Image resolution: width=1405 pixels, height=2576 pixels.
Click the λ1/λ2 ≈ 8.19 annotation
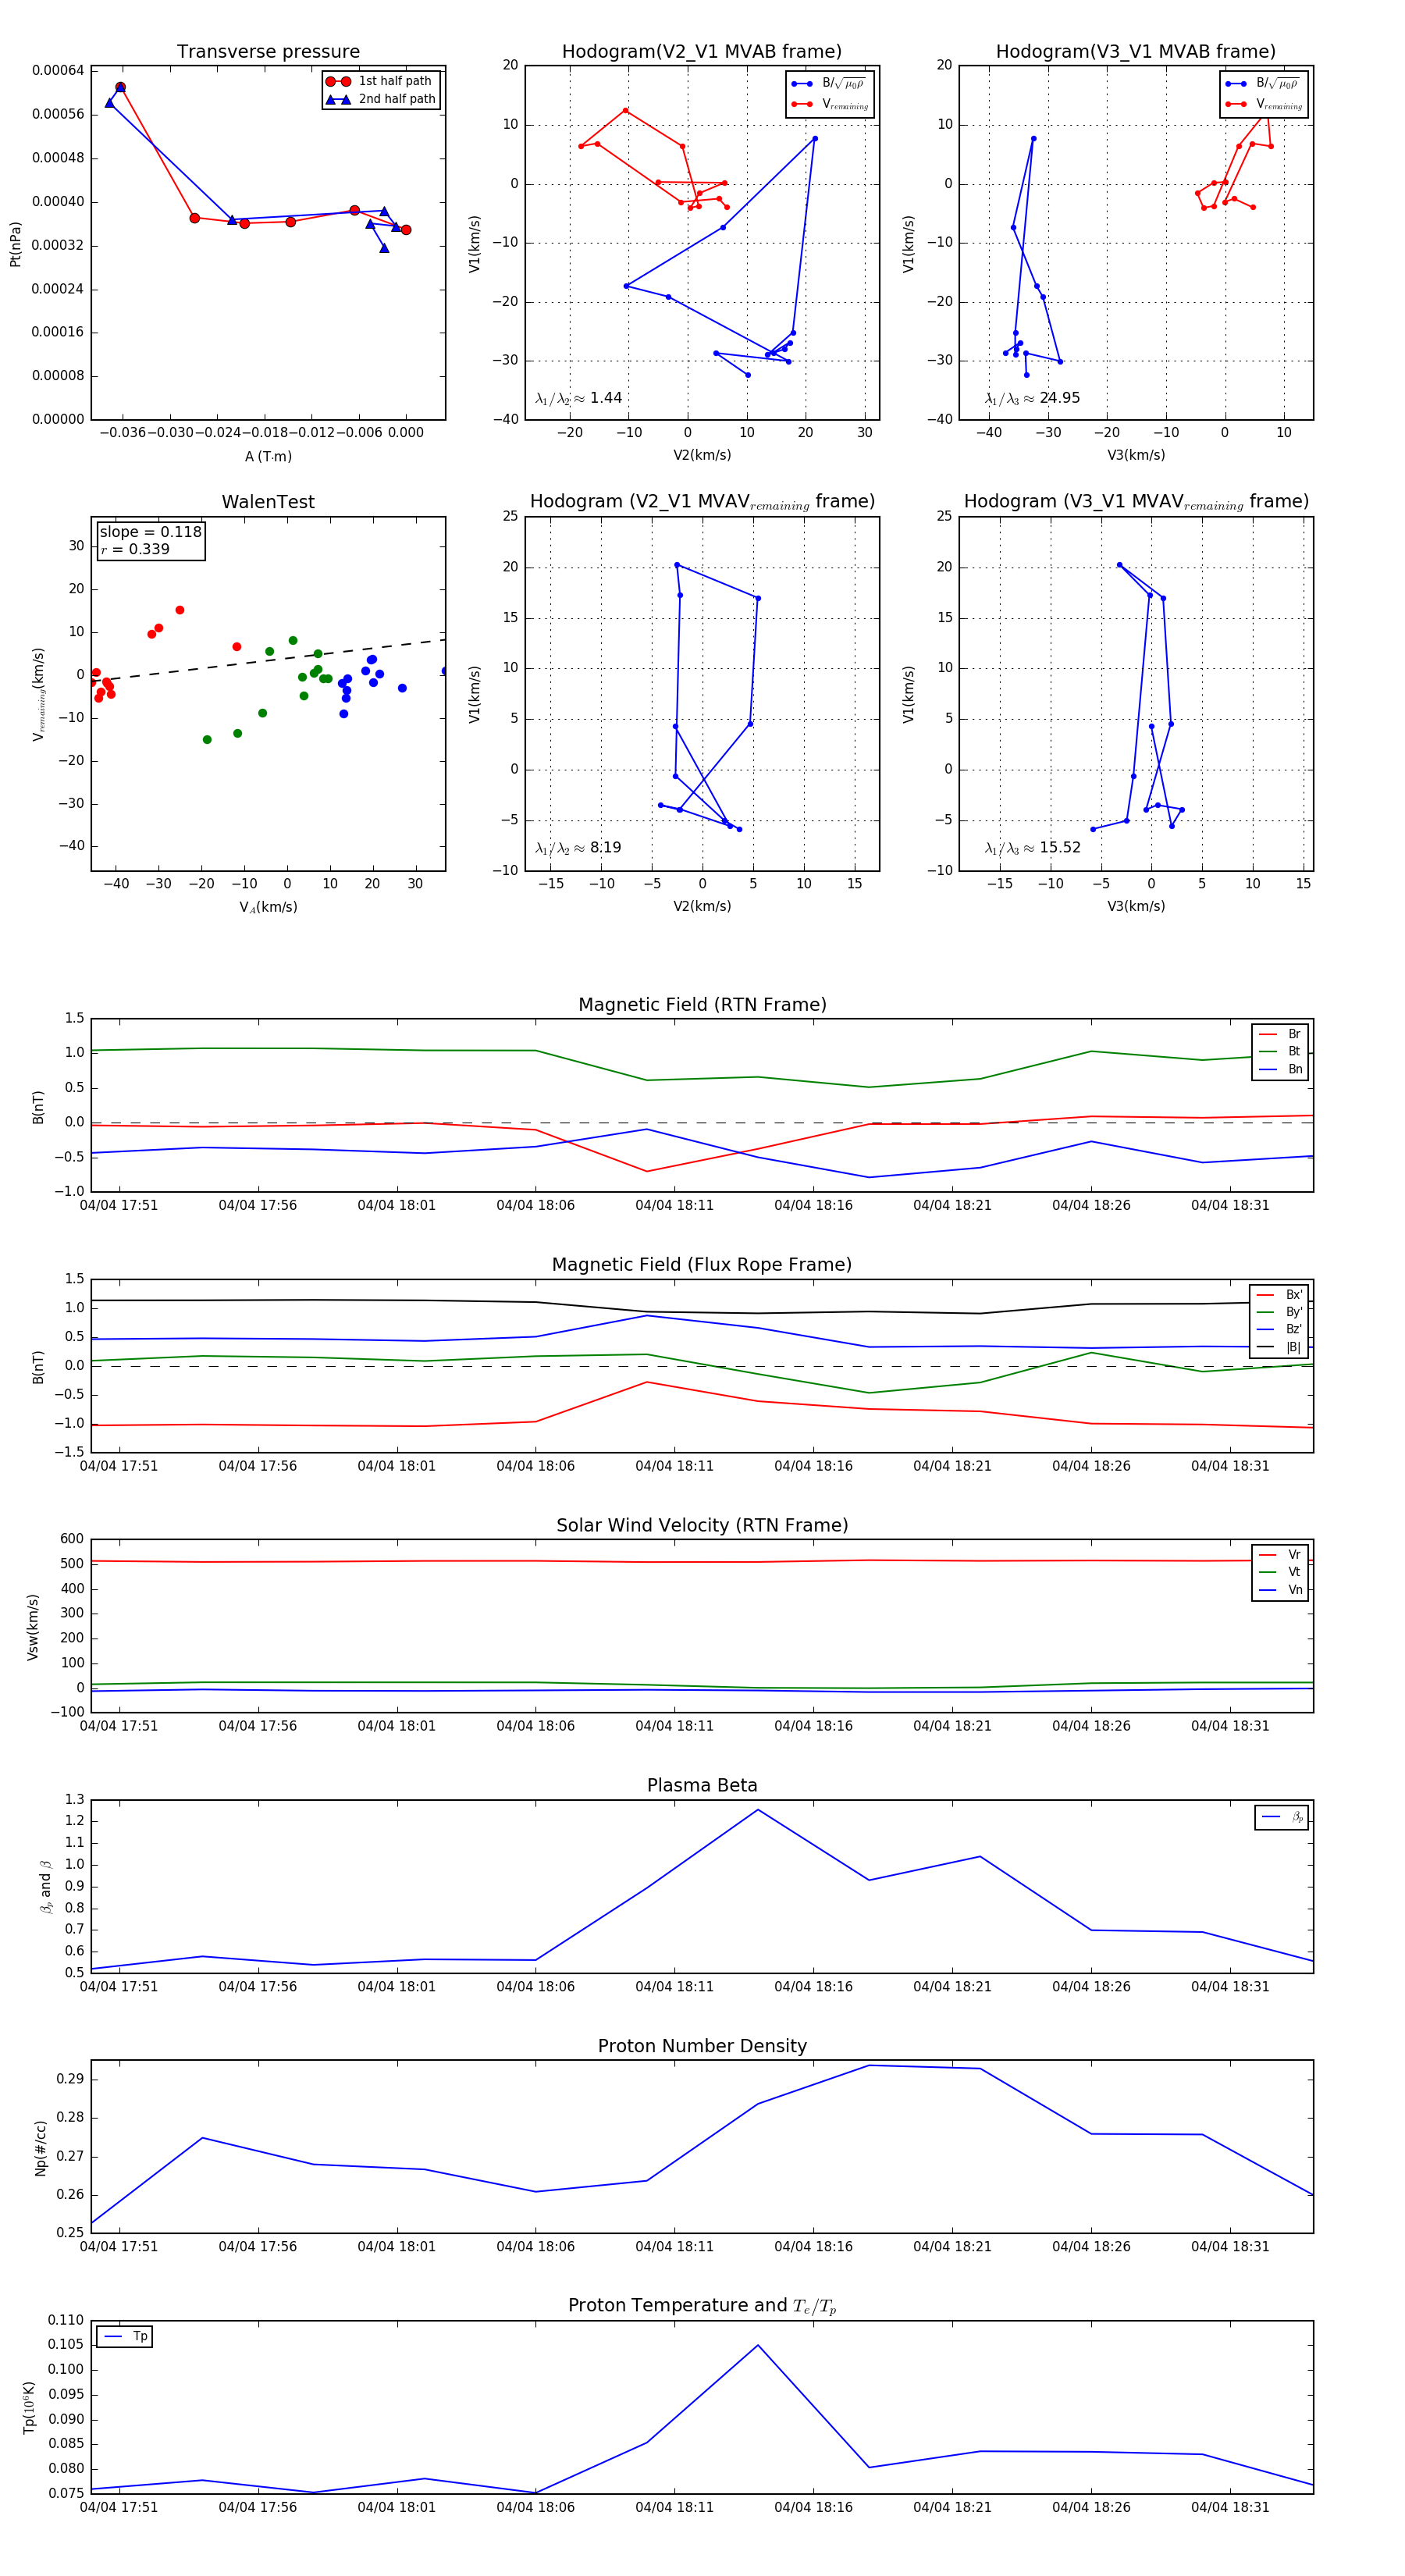tap(578, 848)
